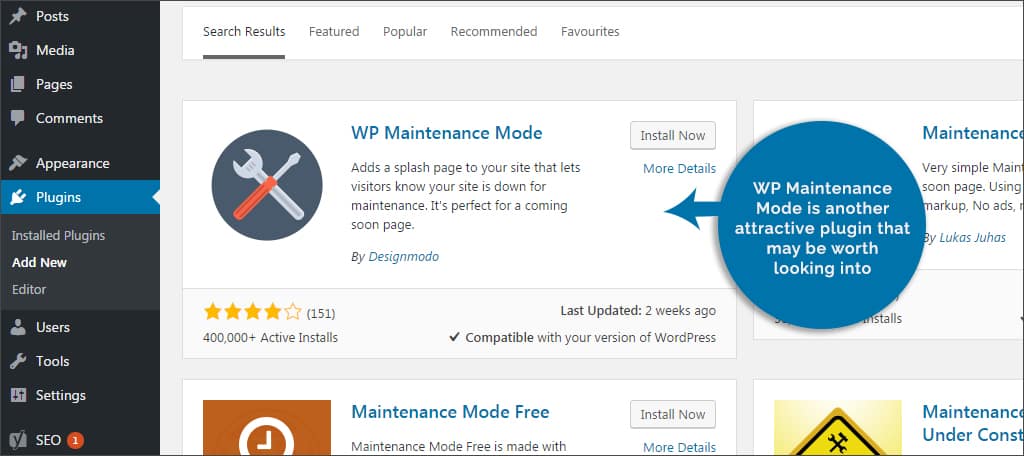The height and width of the screenshot is (456, 1024).
Task: Install Maintenance Mode Free plugin now
Action: [x=673, y=415]
